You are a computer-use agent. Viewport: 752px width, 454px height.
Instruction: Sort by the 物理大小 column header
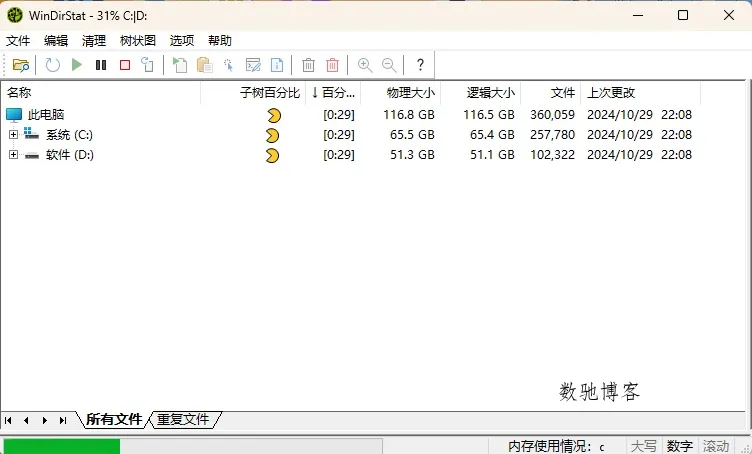coord(400,93)
